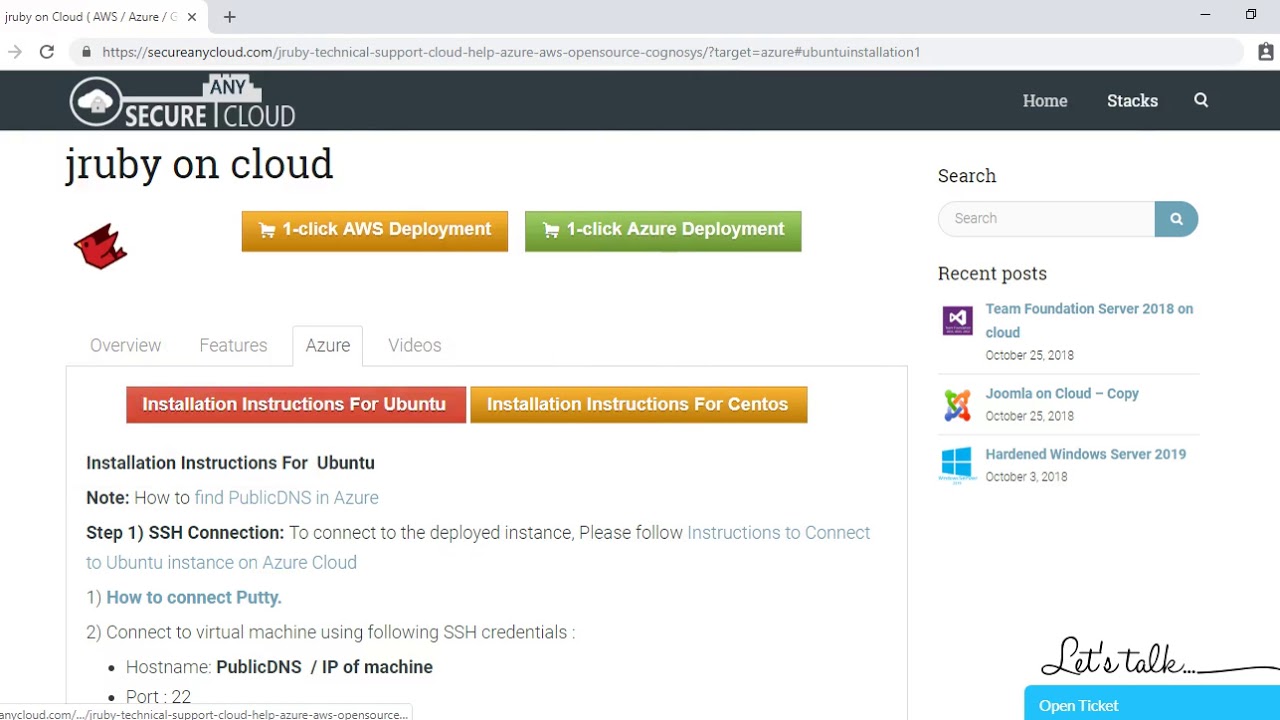Viewport: 1280px width, 720px height.
Task: Open a new browser tab
Action: click(x=230, y=17)
